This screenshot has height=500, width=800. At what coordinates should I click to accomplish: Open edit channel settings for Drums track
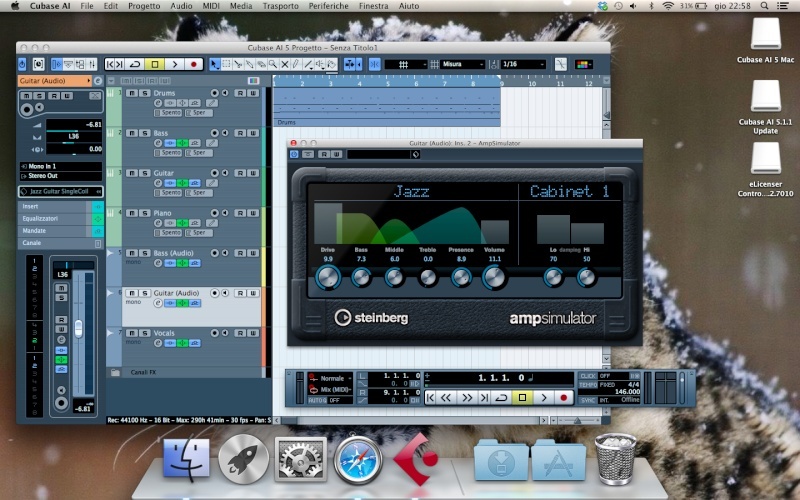click(x=158, y=103)
